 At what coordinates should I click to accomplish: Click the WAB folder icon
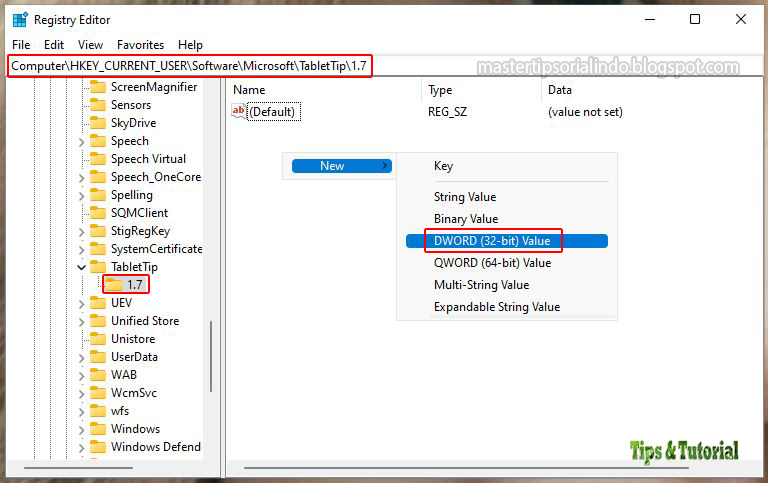coord(98,375)
